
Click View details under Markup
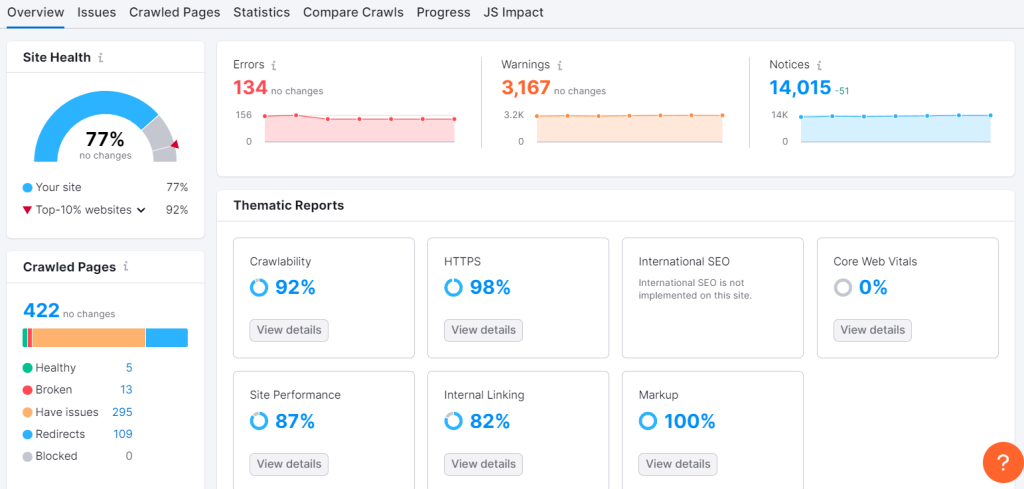pyautogui.click(x=678, y=464)
